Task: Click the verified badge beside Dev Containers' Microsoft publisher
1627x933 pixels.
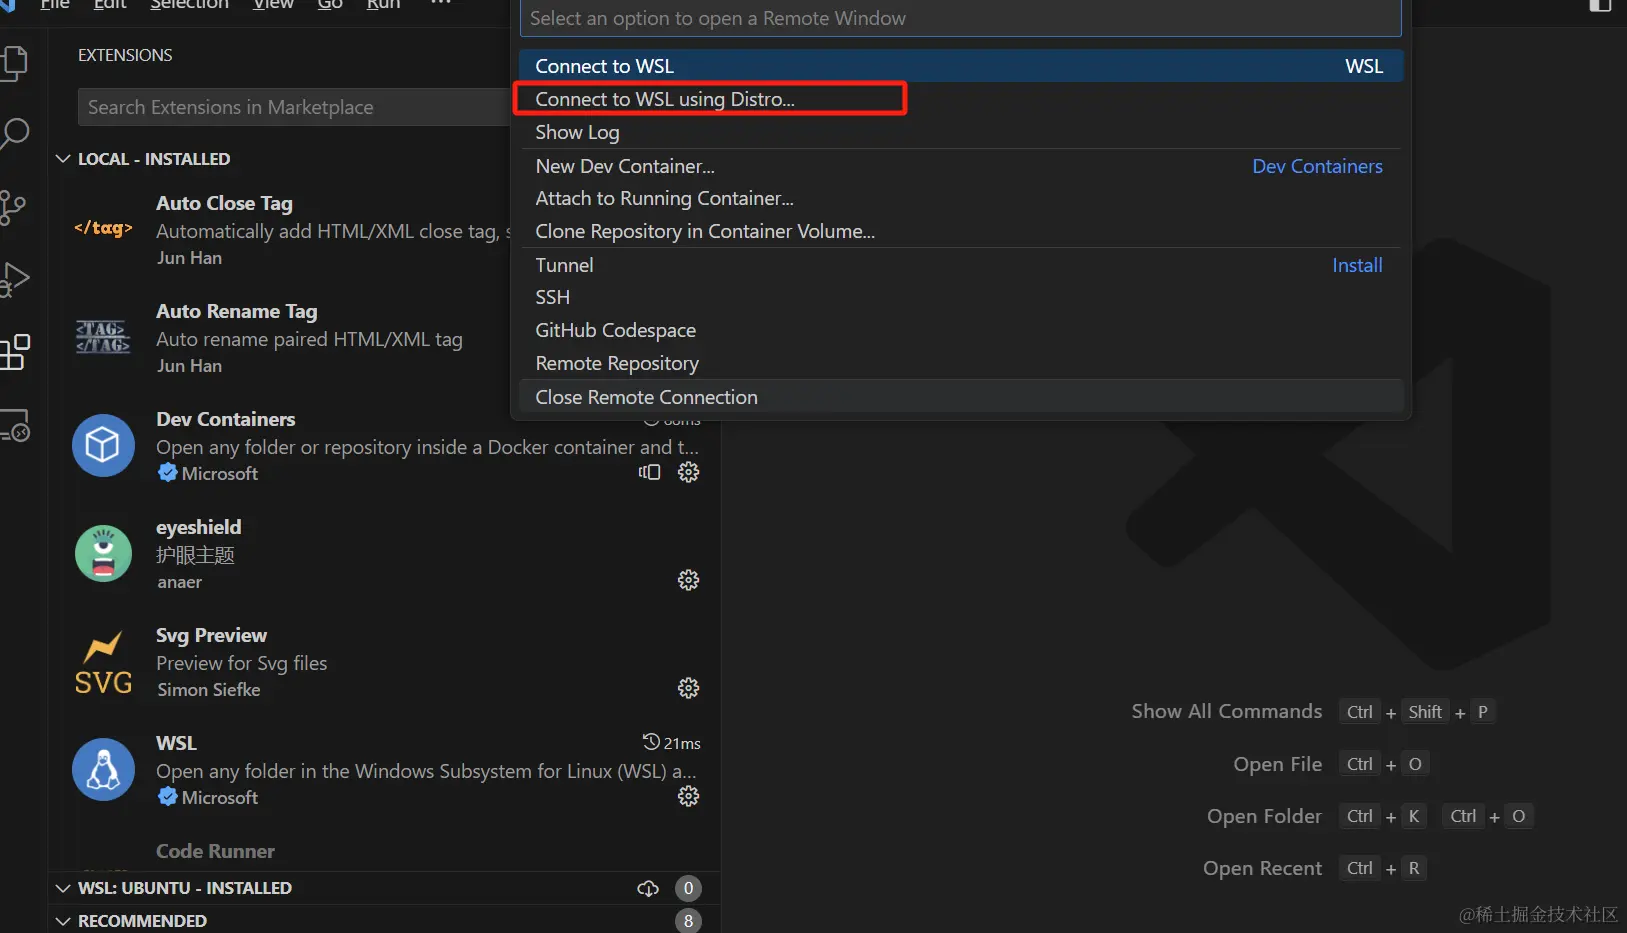Action: pyautogui.click(x=168, y=473)
